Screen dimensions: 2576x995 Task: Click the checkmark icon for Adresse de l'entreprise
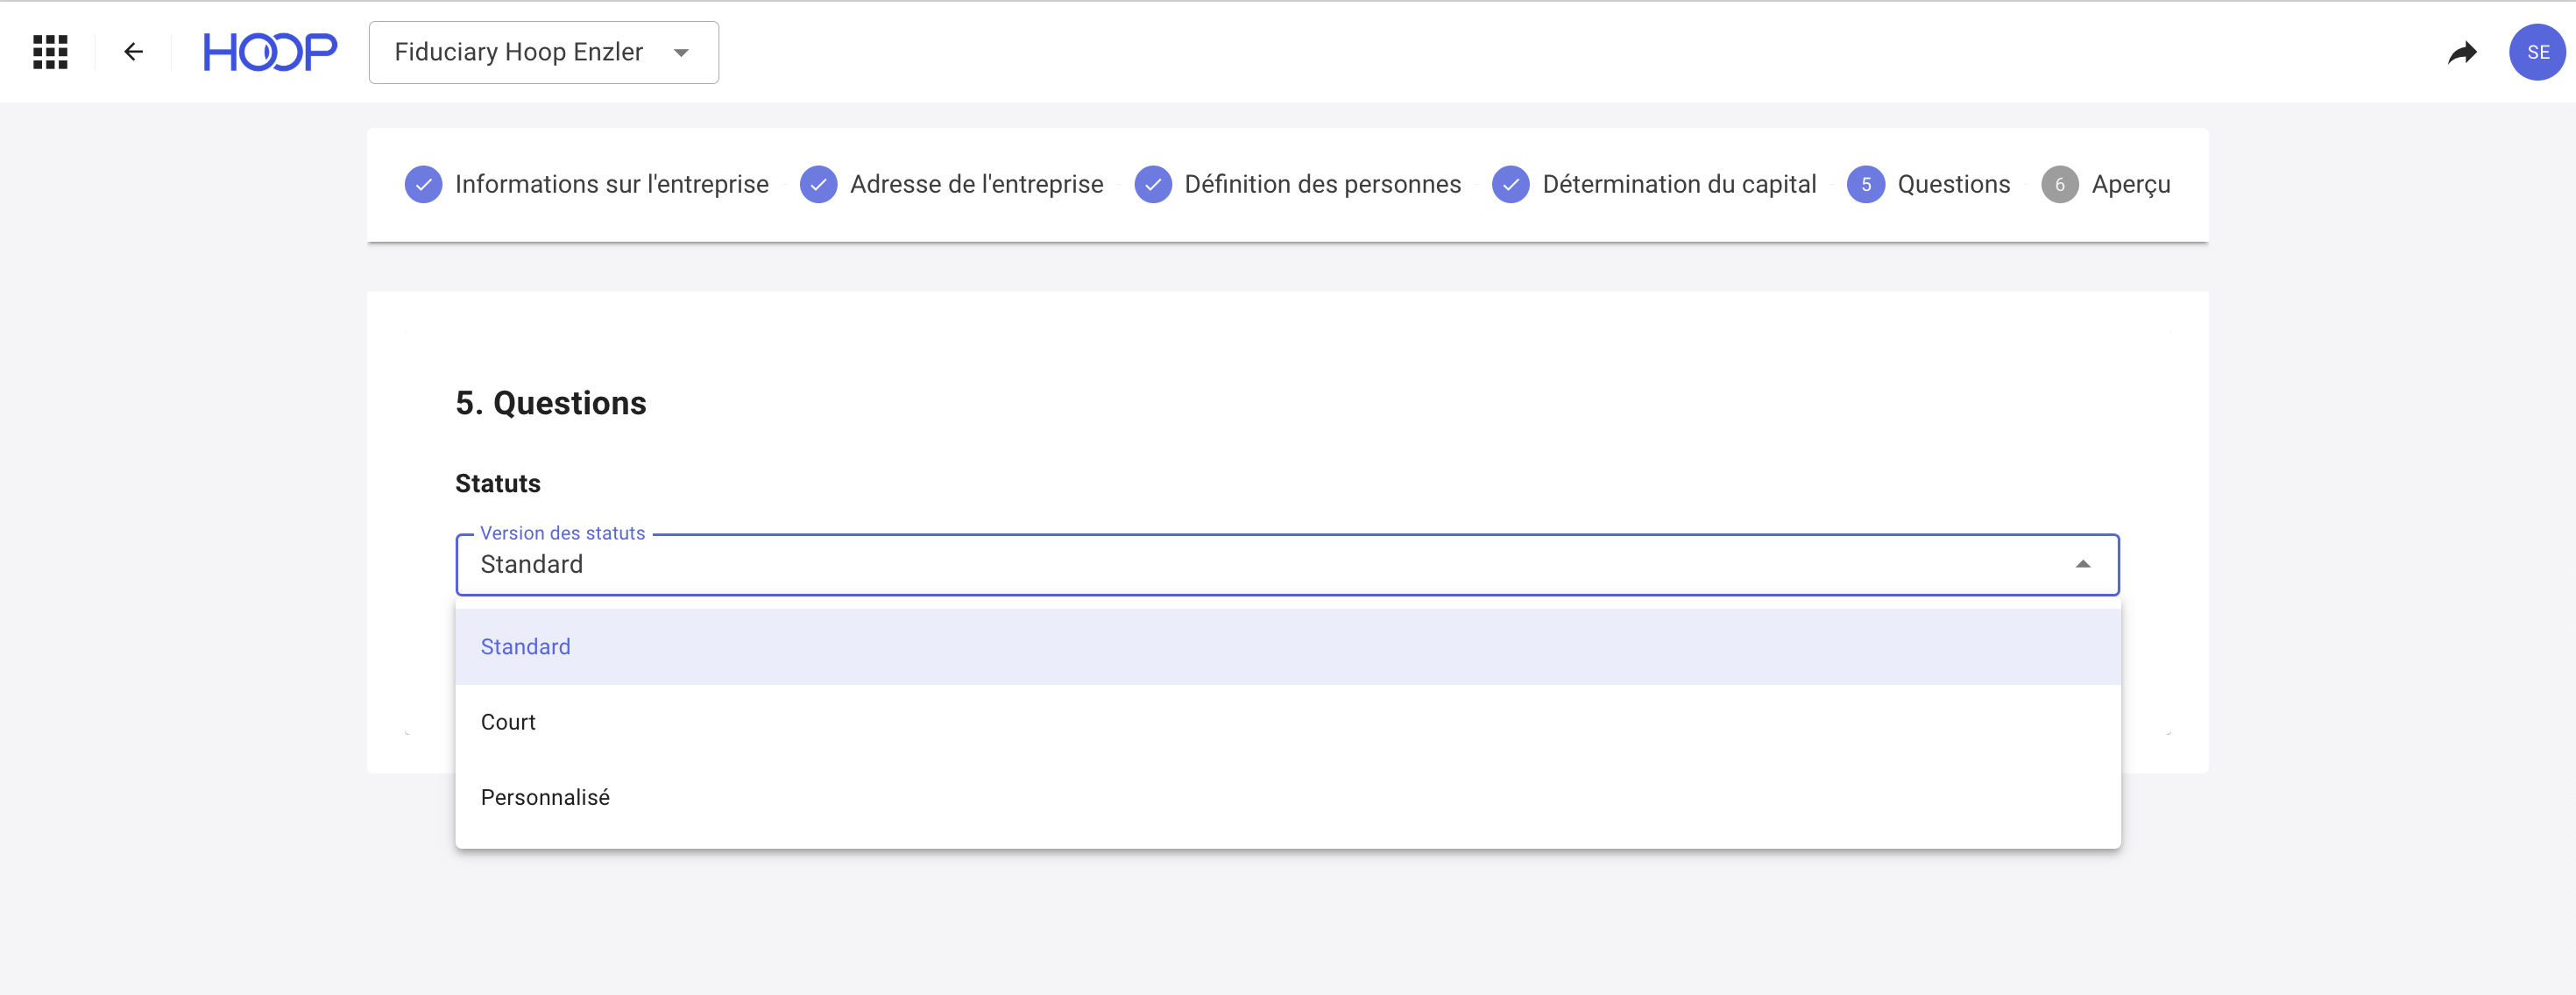(818, 185)
